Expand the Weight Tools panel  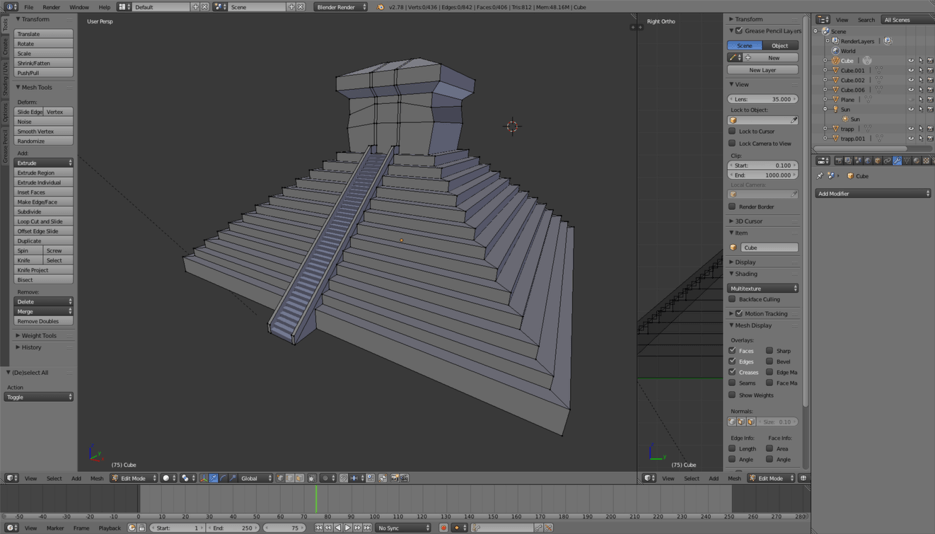point(39,336)
